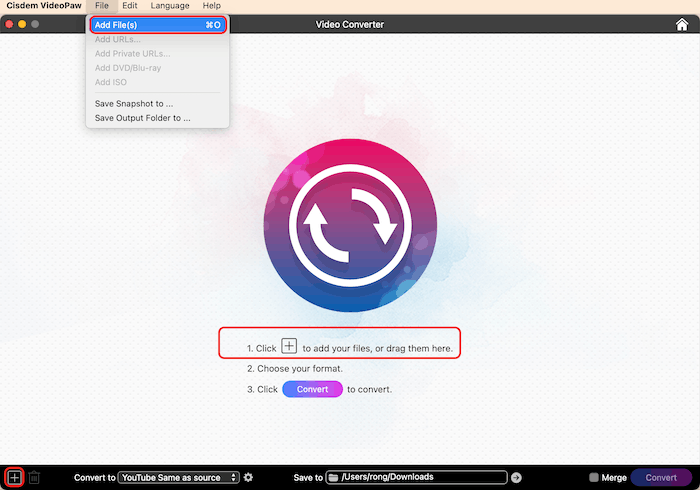The image size is (700, 490).
Task: Click the folder icon in Save to field
Action: pos(334,478)
